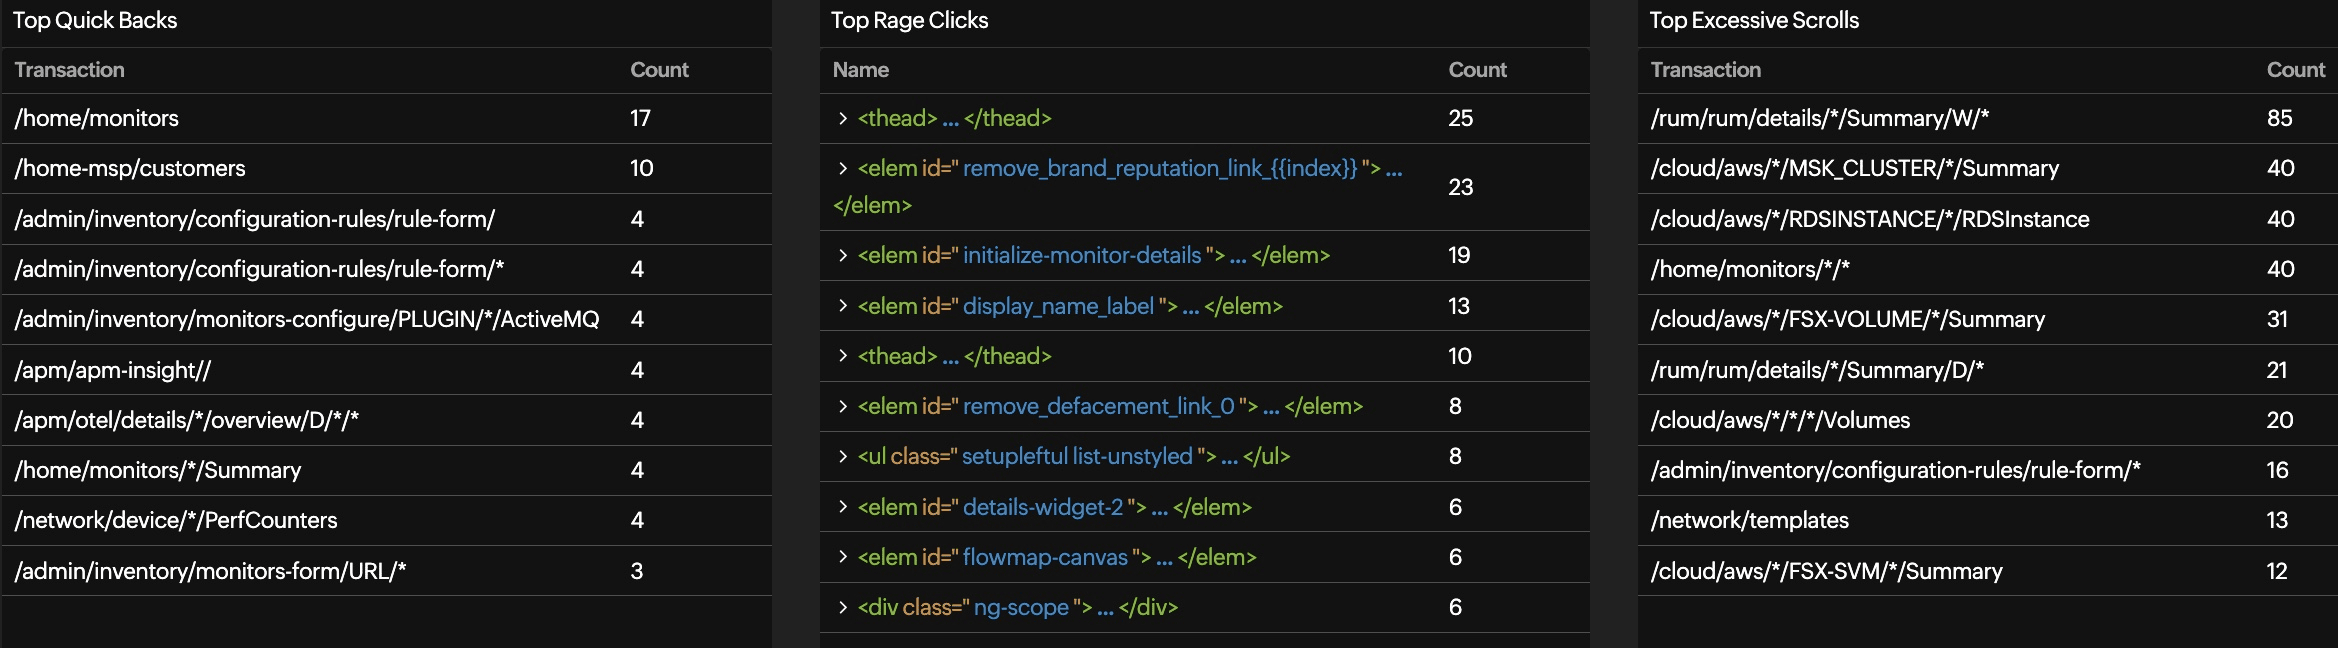Image resolution: width=2338 pixels, height=648 pixels.
Task: Open the /rum/rum/details/*/Summary/W/* scroll transaction
Action: tap(1819, 119)
